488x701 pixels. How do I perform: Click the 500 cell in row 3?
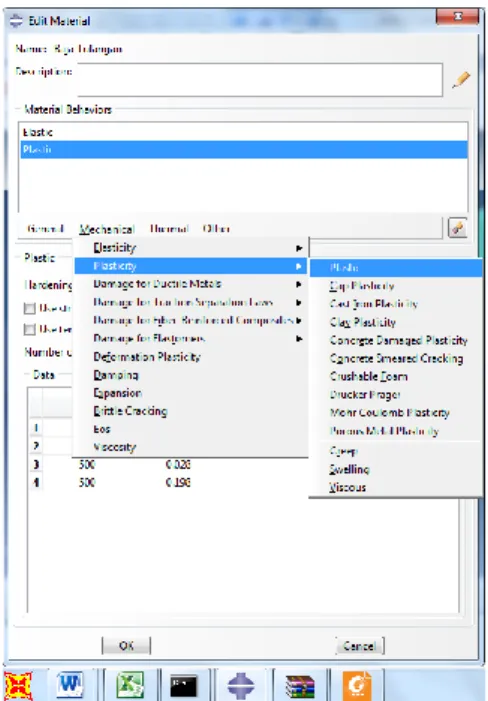coord(87,465)
